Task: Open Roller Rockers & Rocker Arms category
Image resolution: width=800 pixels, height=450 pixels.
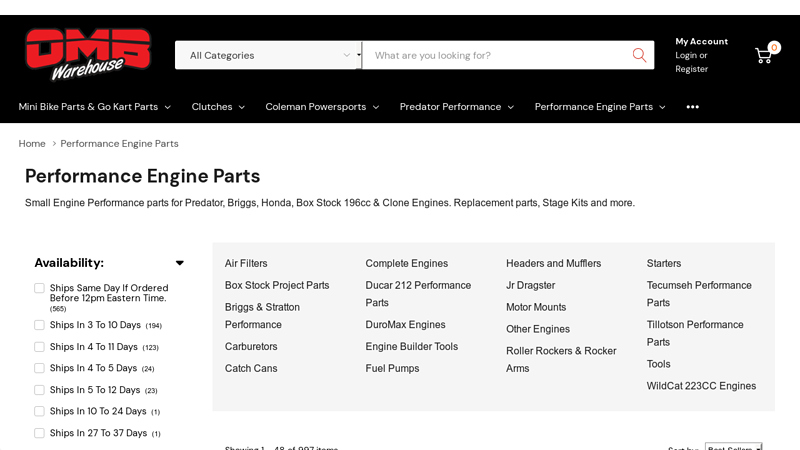Action: 561,360
